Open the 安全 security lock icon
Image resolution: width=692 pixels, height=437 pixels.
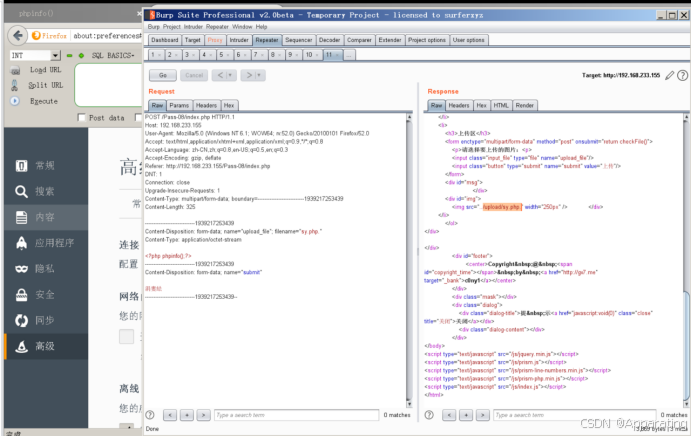coord(22,294)
